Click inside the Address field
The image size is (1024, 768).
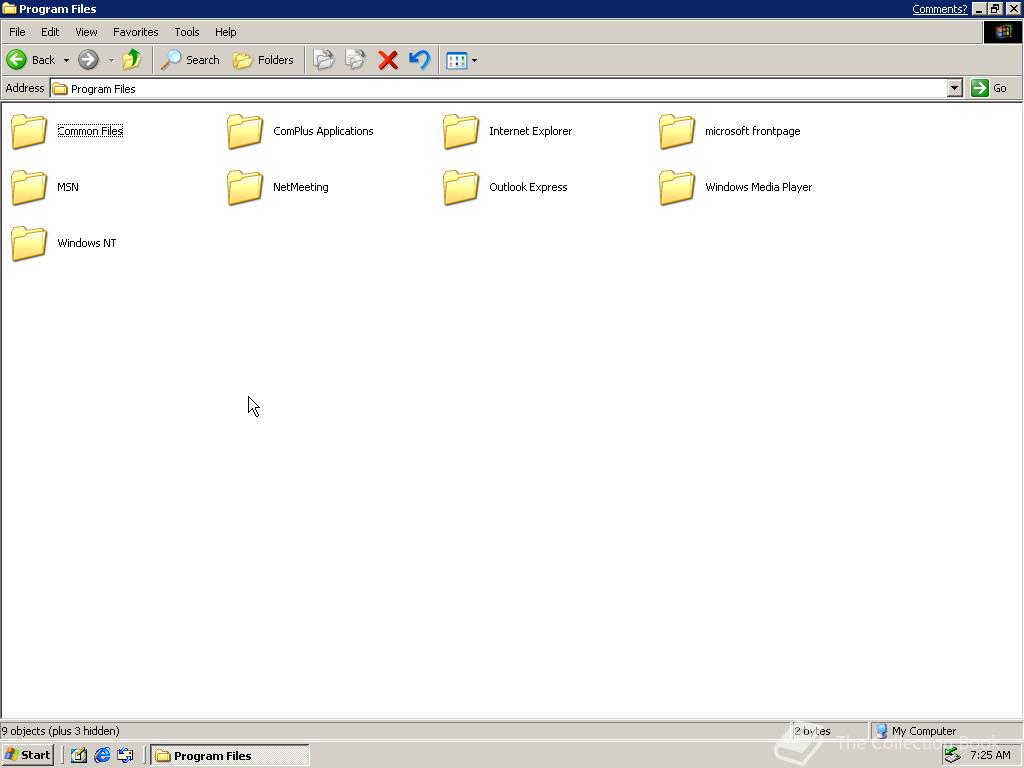[x=499, y=89]
